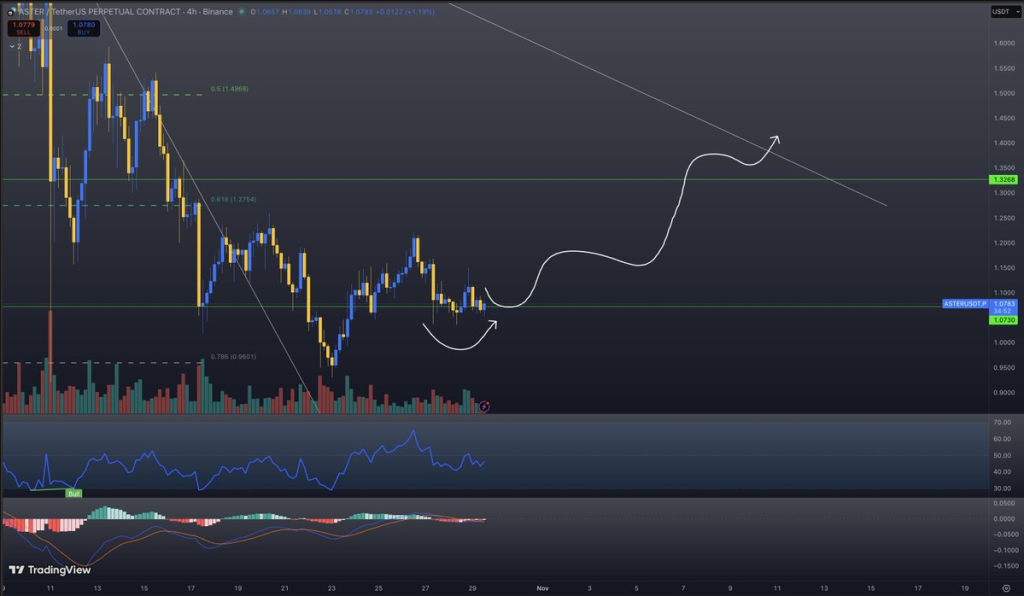Click the green market status dot
This screenshot has height=596, width=1024.
(x=240, y=12)
